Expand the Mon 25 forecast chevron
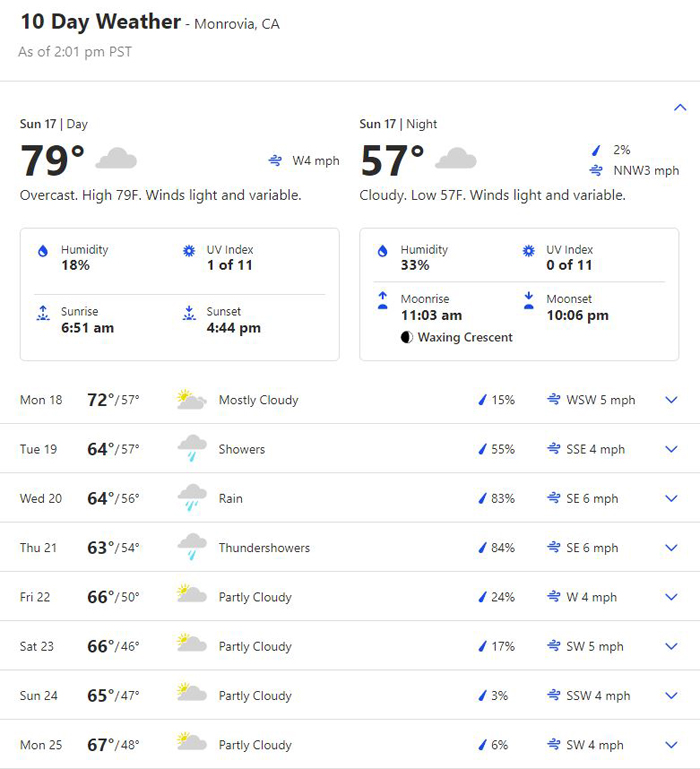This screenshot has width=700, height=769. tap(671, 745)
